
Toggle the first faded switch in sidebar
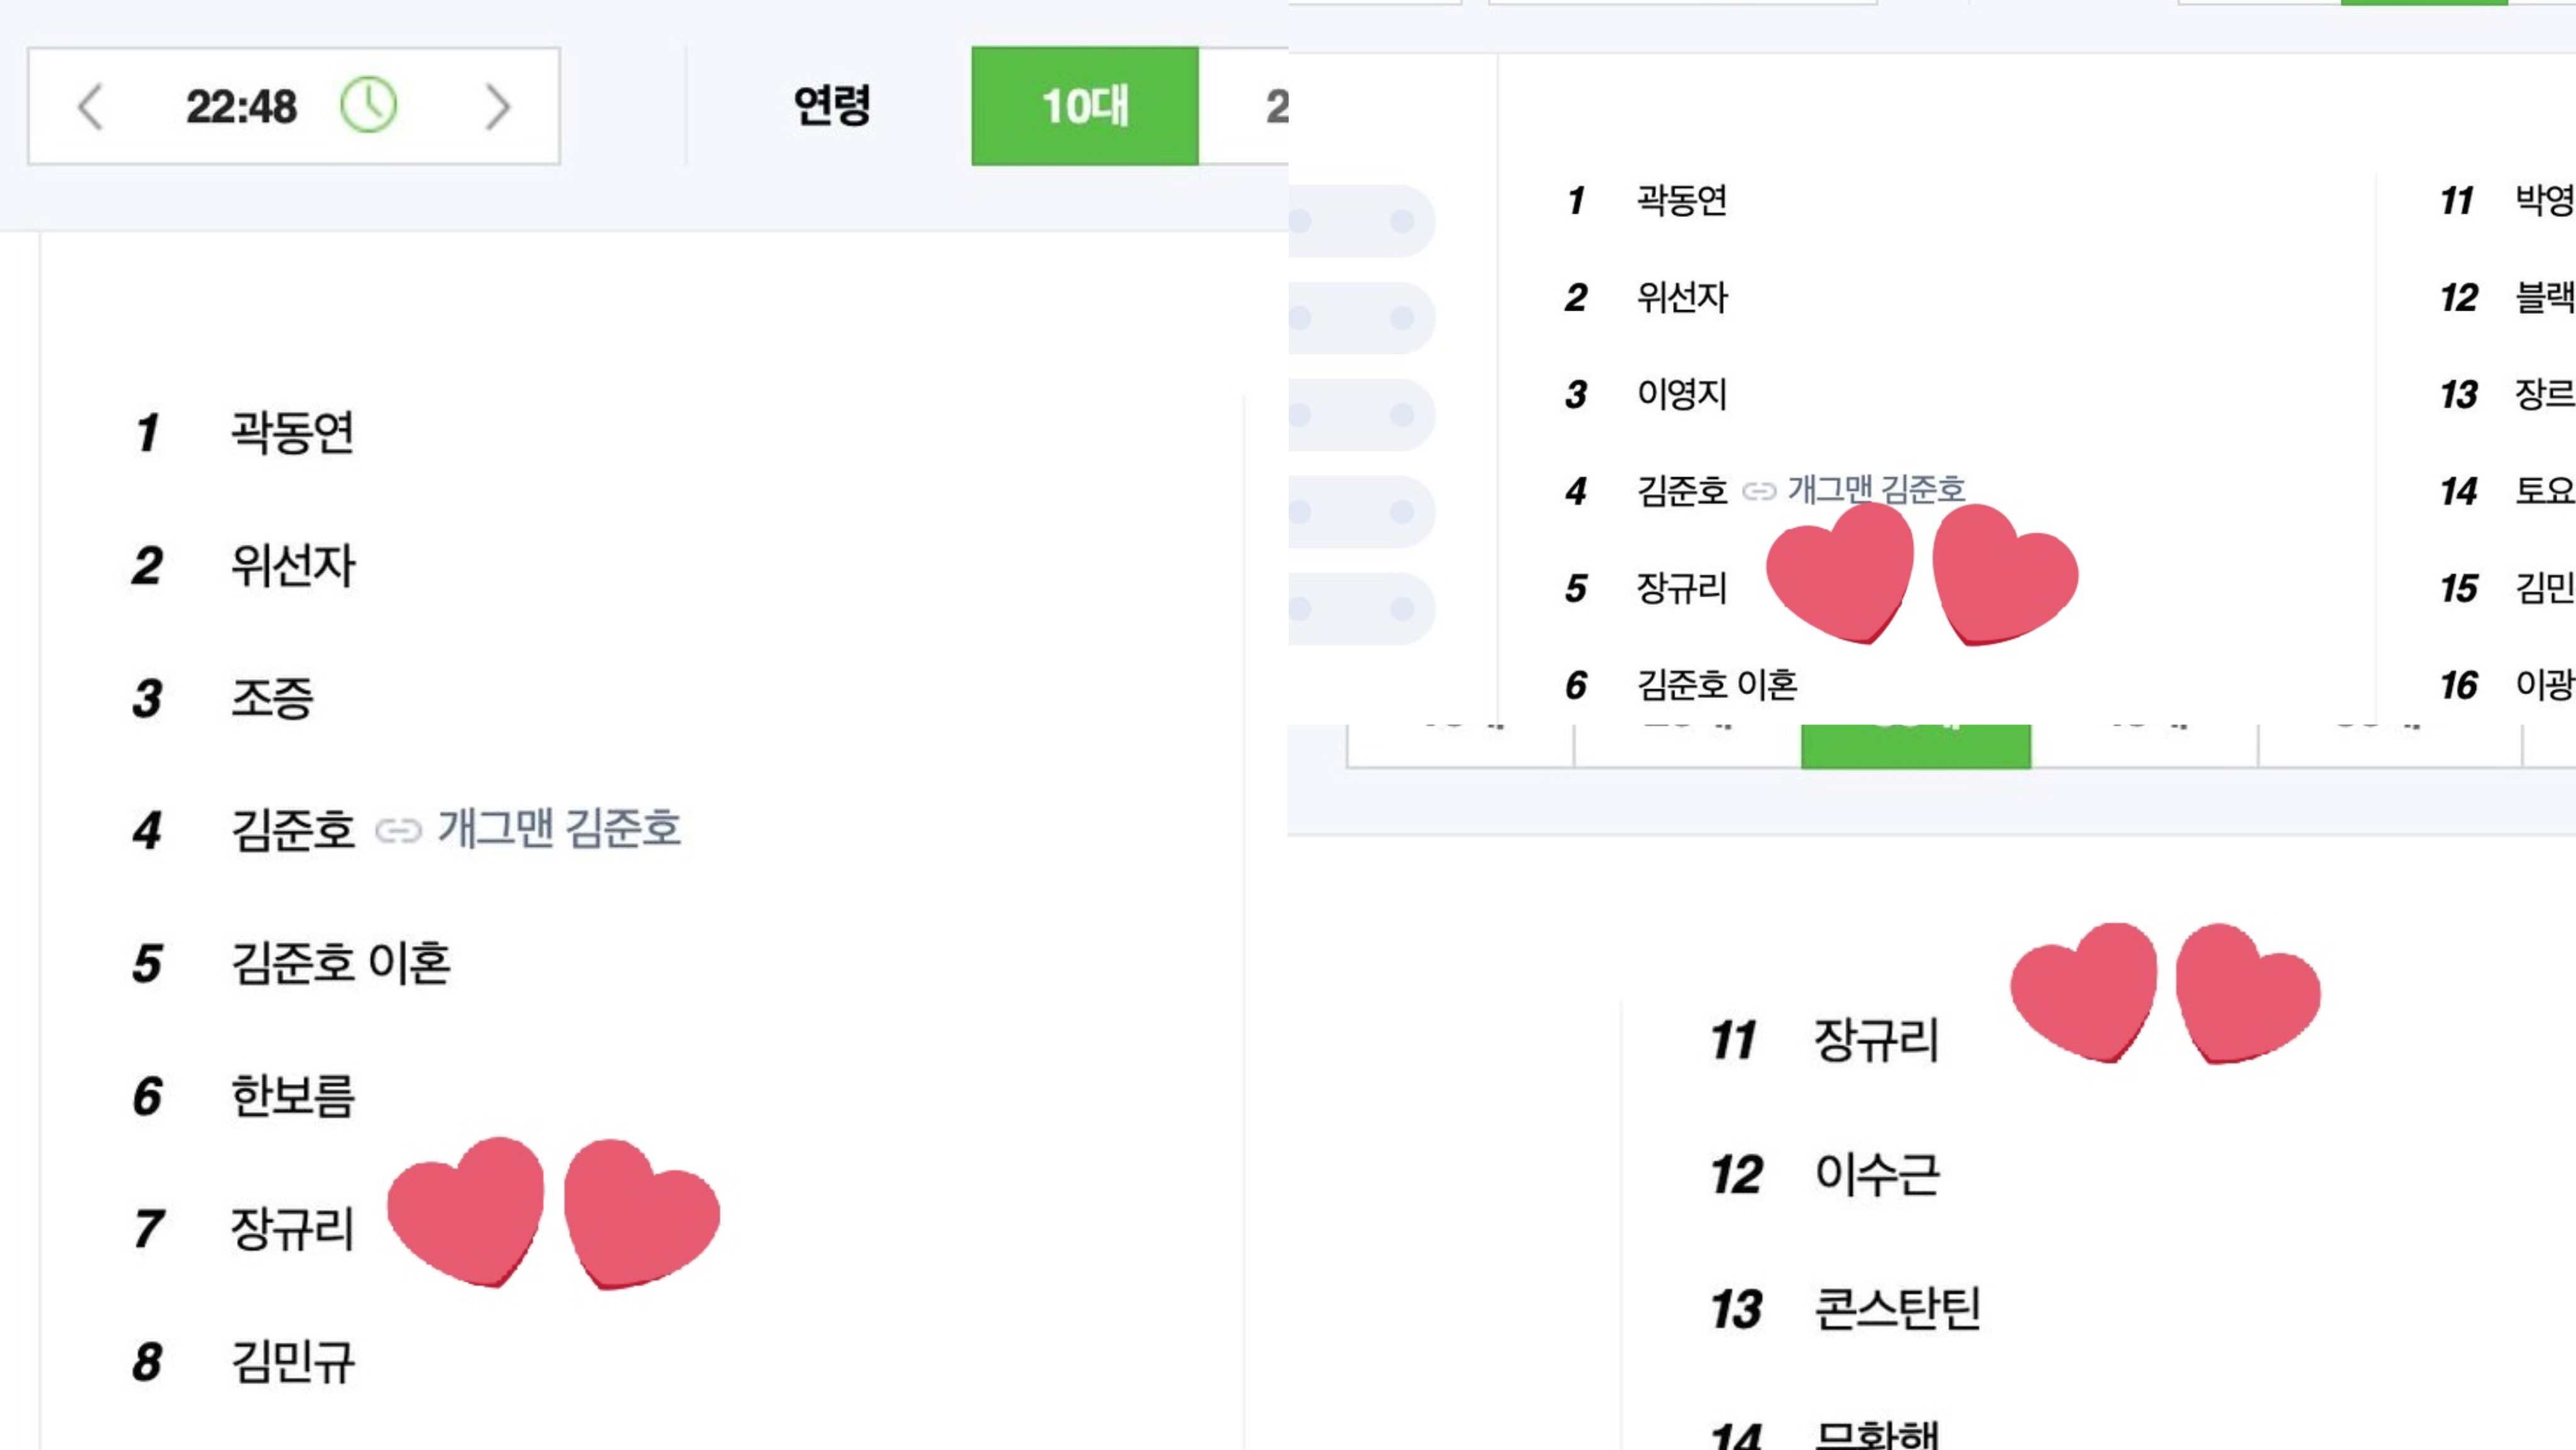pyautogui.click(x=1360, y=221)
